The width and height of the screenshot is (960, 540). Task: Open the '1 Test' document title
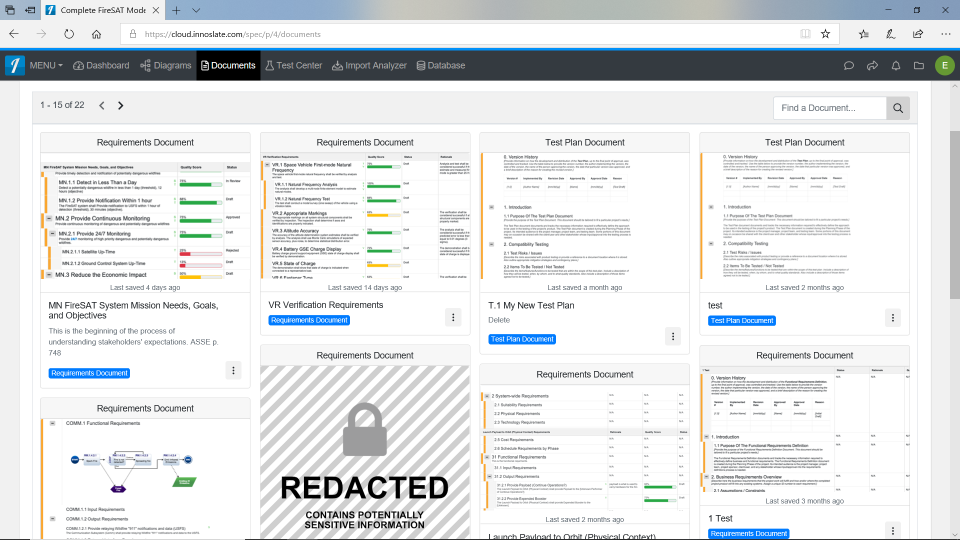click(721, 518)
